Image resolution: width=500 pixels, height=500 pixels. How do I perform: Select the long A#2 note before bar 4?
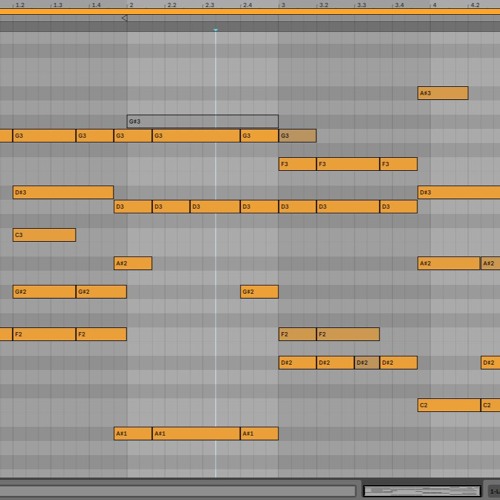point(449,263)
